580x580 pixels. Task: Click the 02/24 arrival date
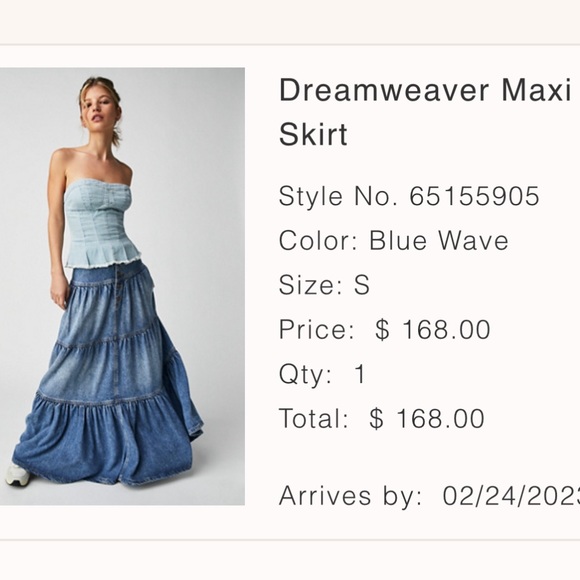pos(511,496)
